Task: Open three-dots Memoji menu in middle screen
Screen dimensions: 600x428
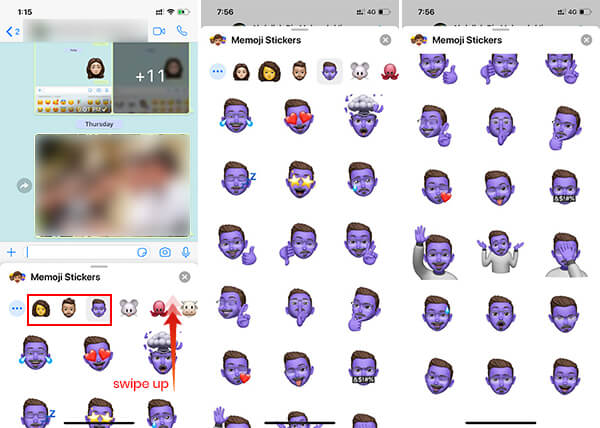Action: tap(217, 71)
